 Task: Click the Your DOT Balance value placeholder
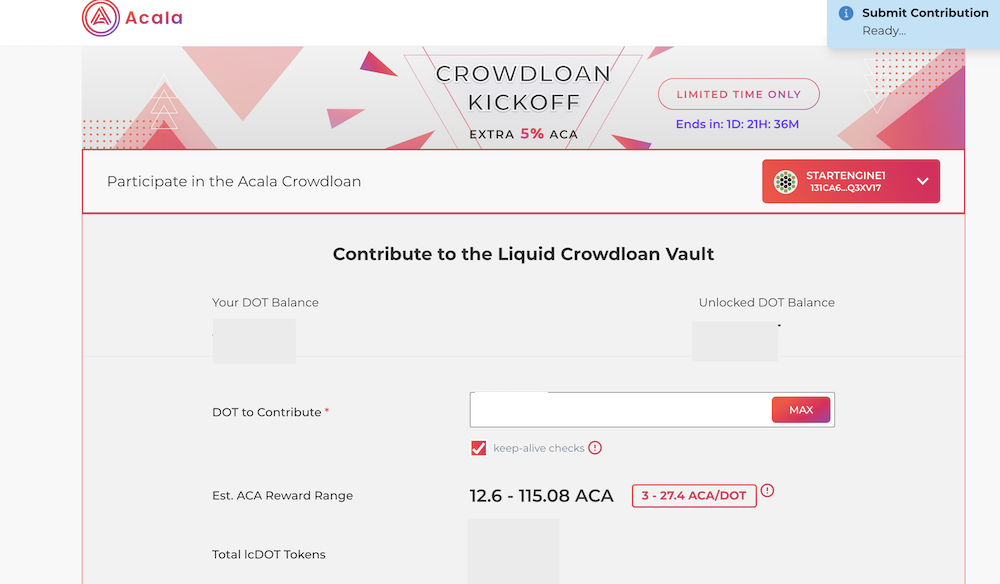pyautogui.click(x=254, y=341)
